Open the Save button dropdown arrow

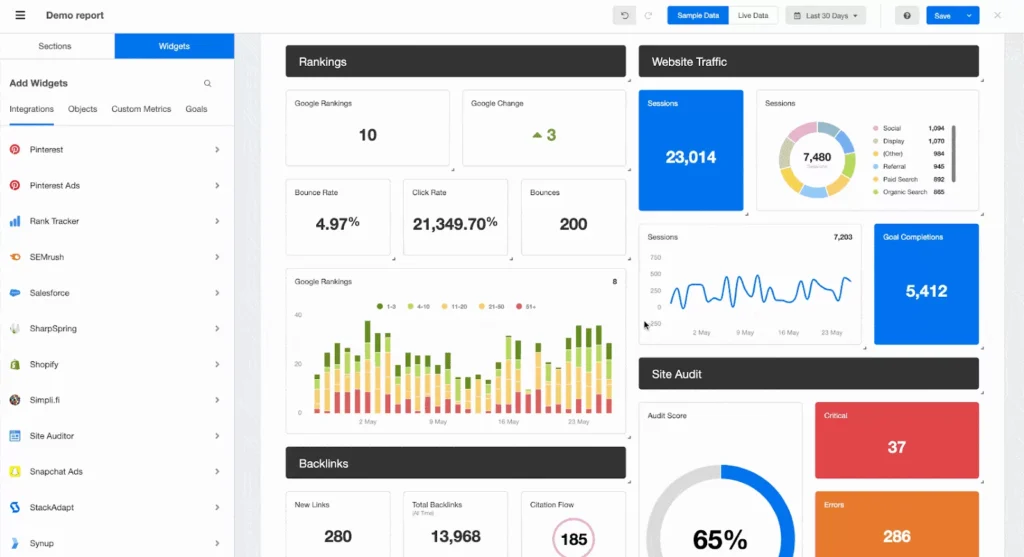pyautogui.click(x=968, y=16)
